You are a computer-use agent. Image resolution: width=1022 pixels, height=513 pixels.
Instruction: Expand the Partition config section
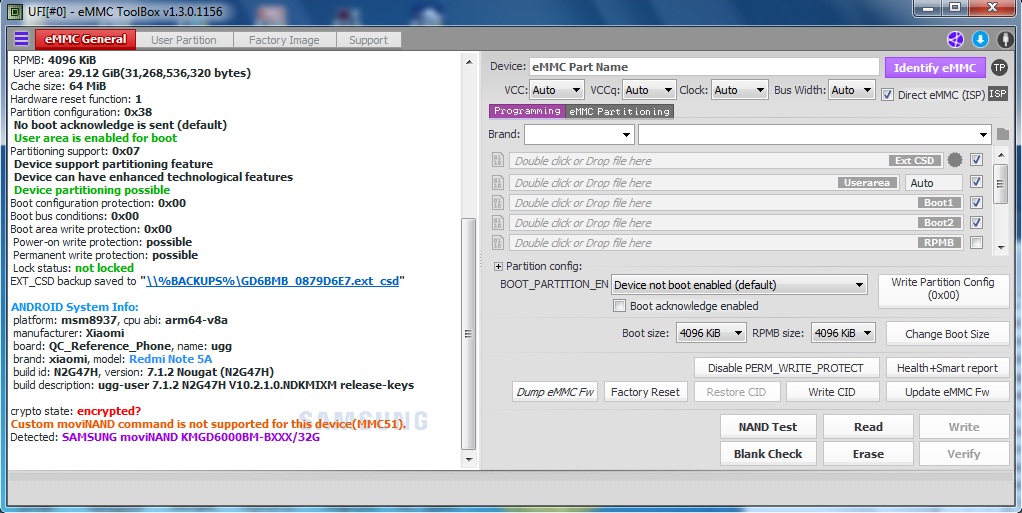pos(499,266)
